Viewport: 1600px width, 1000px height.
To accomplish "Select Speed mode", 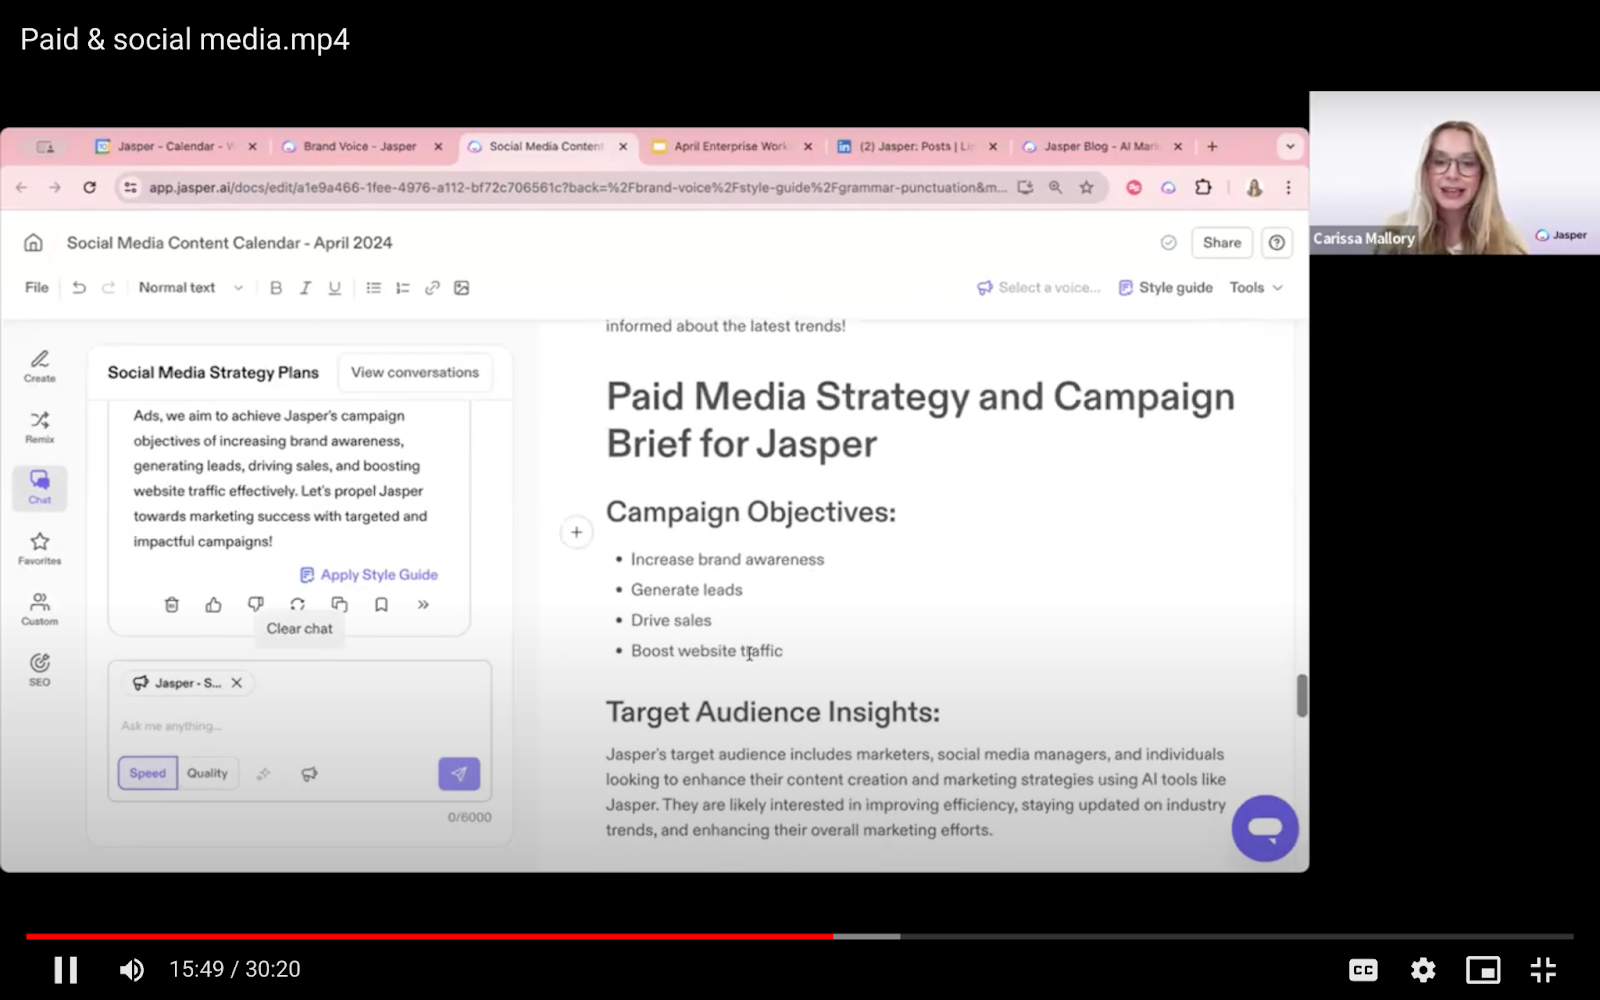I will click(x=148, y=773).
